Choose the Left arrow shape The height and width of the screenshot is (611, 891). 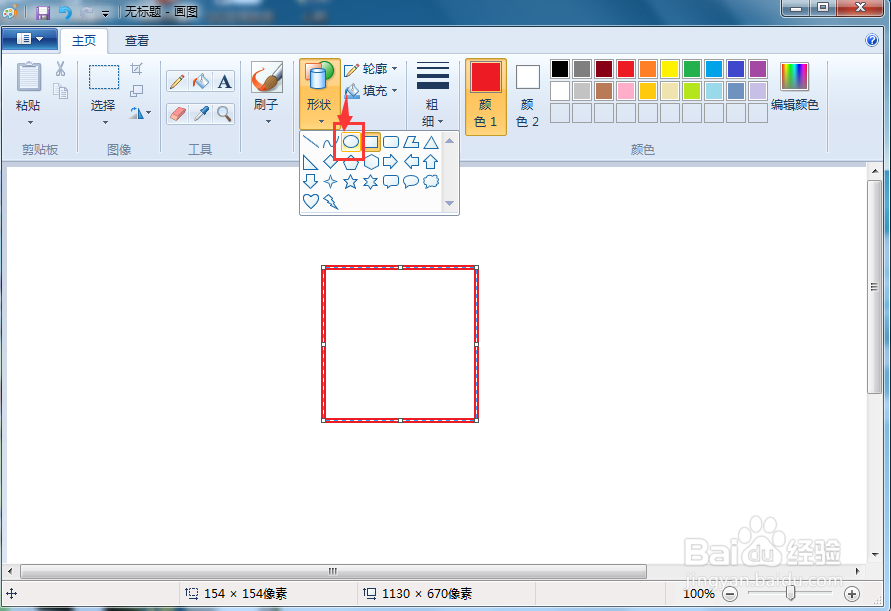[411, 162]
